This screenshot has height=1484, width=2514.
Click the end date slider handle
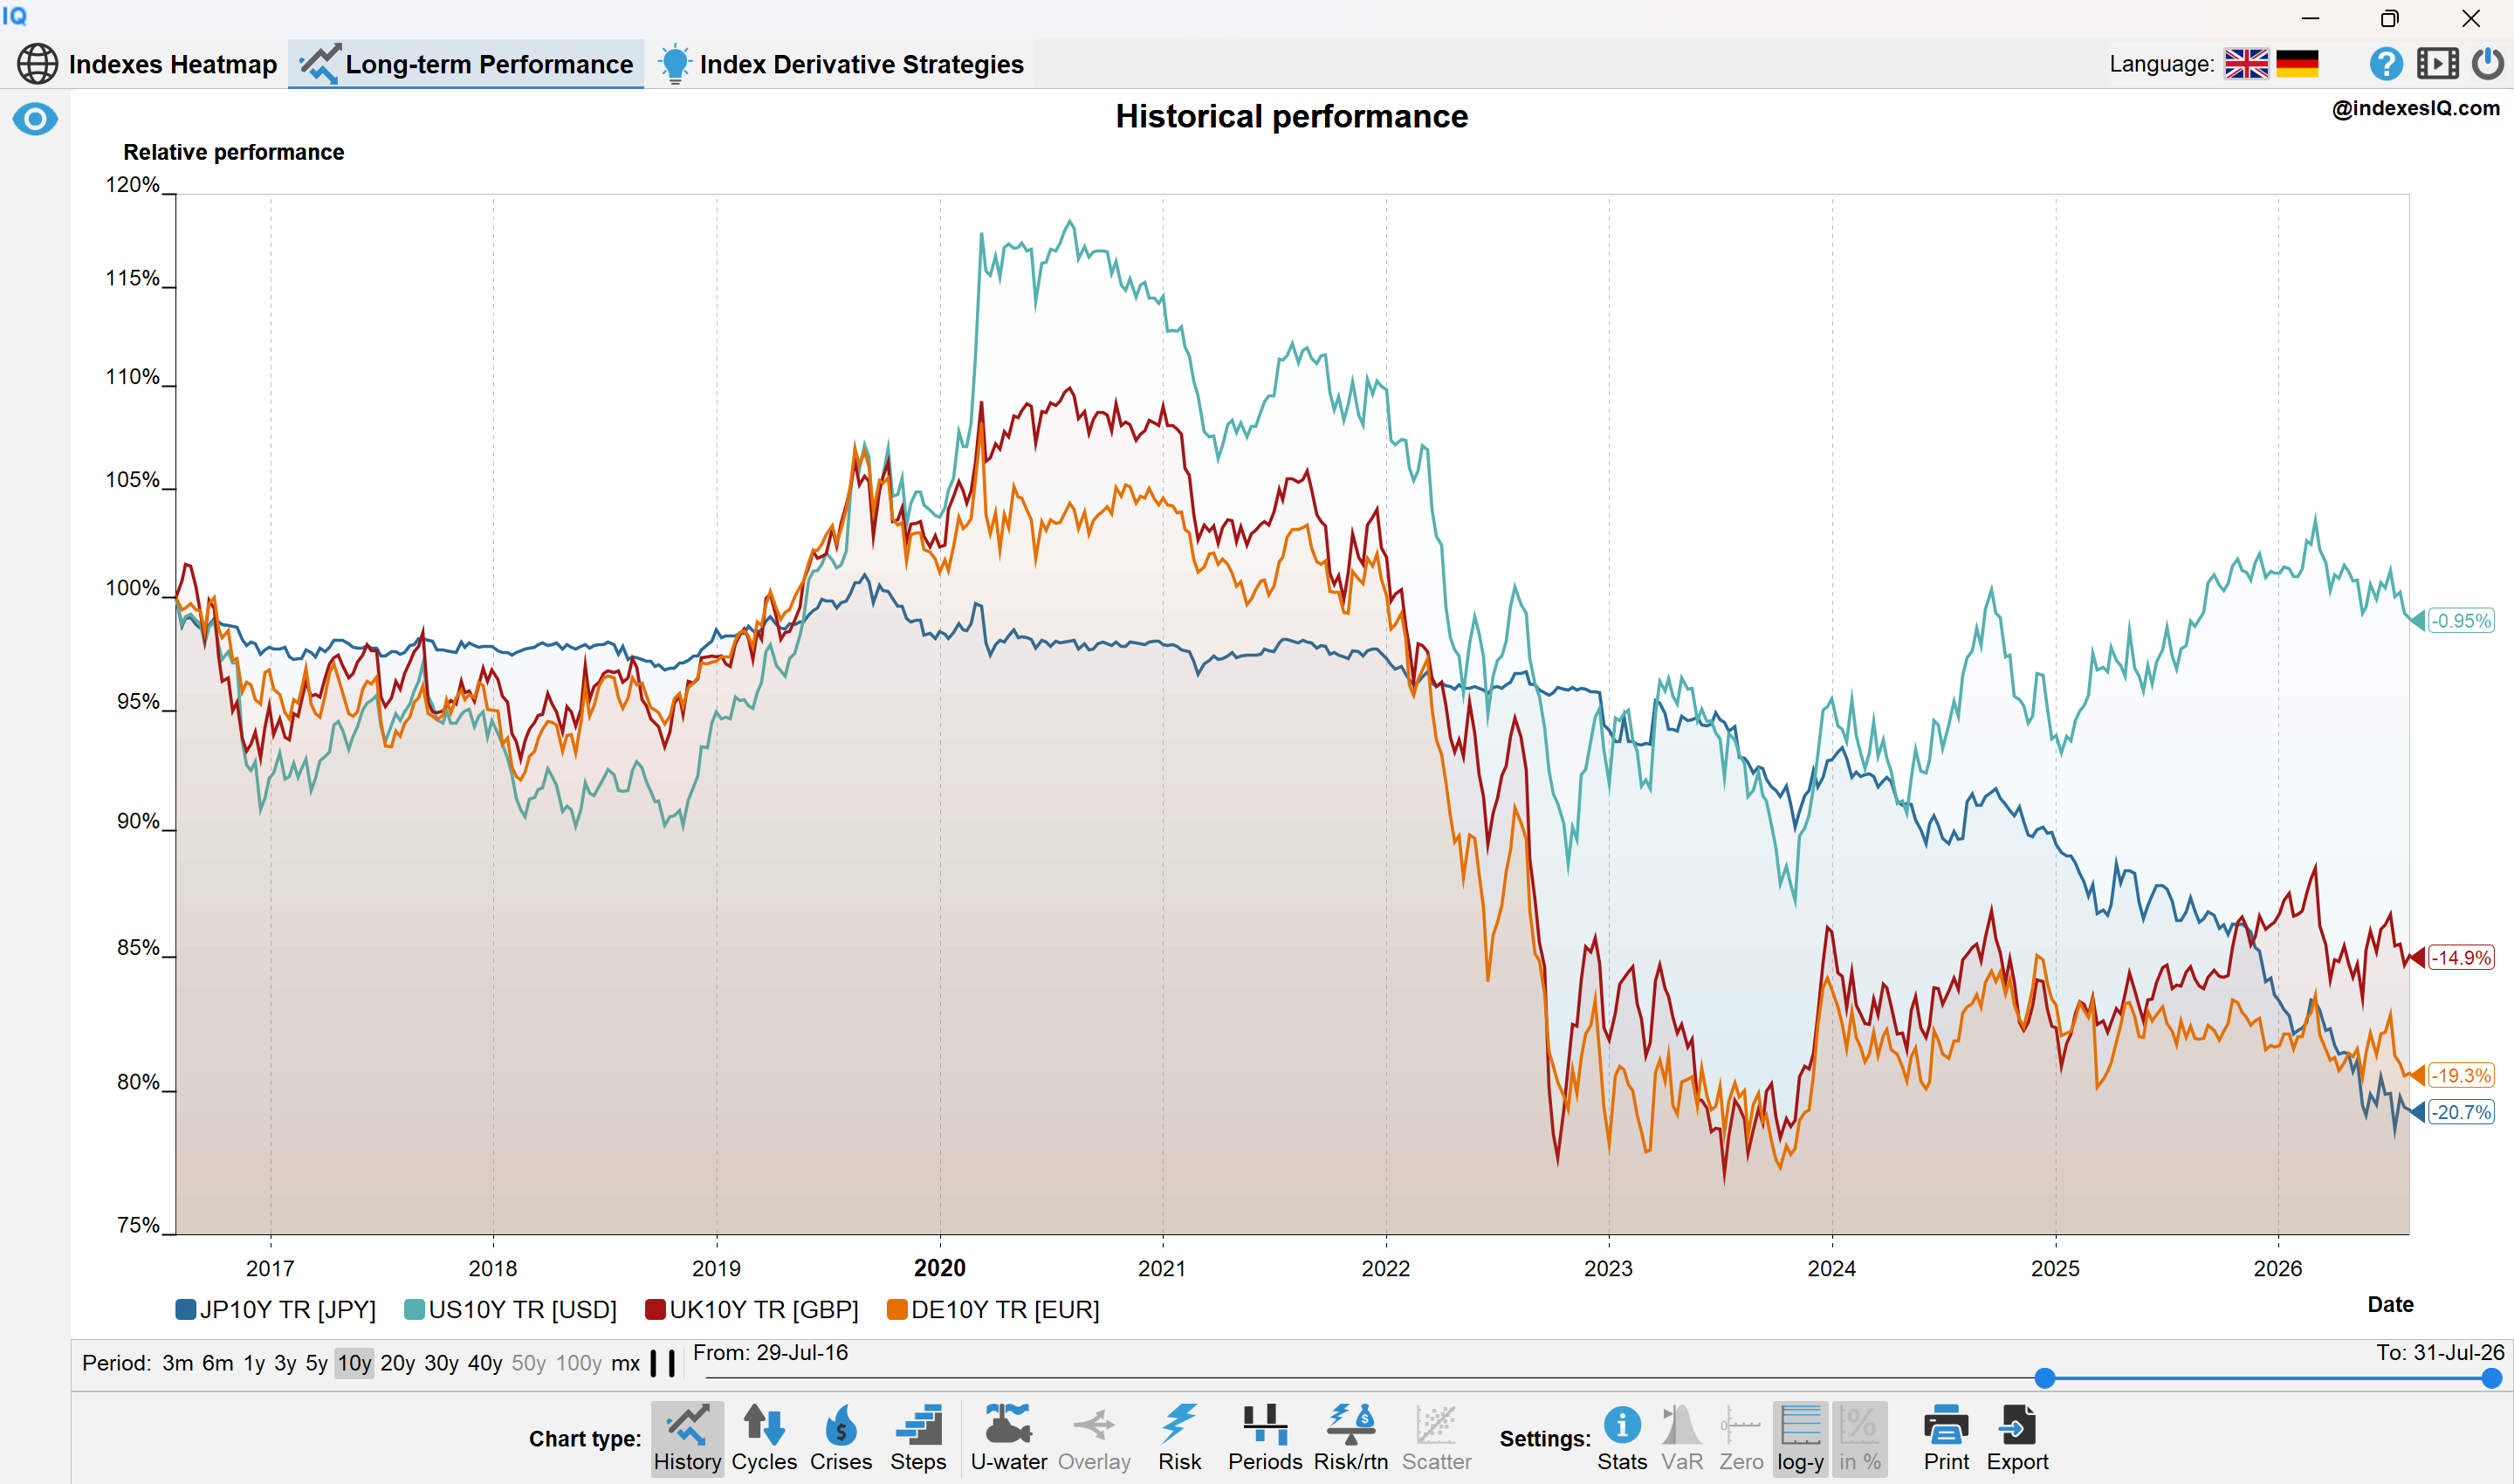(2491, 1378)
